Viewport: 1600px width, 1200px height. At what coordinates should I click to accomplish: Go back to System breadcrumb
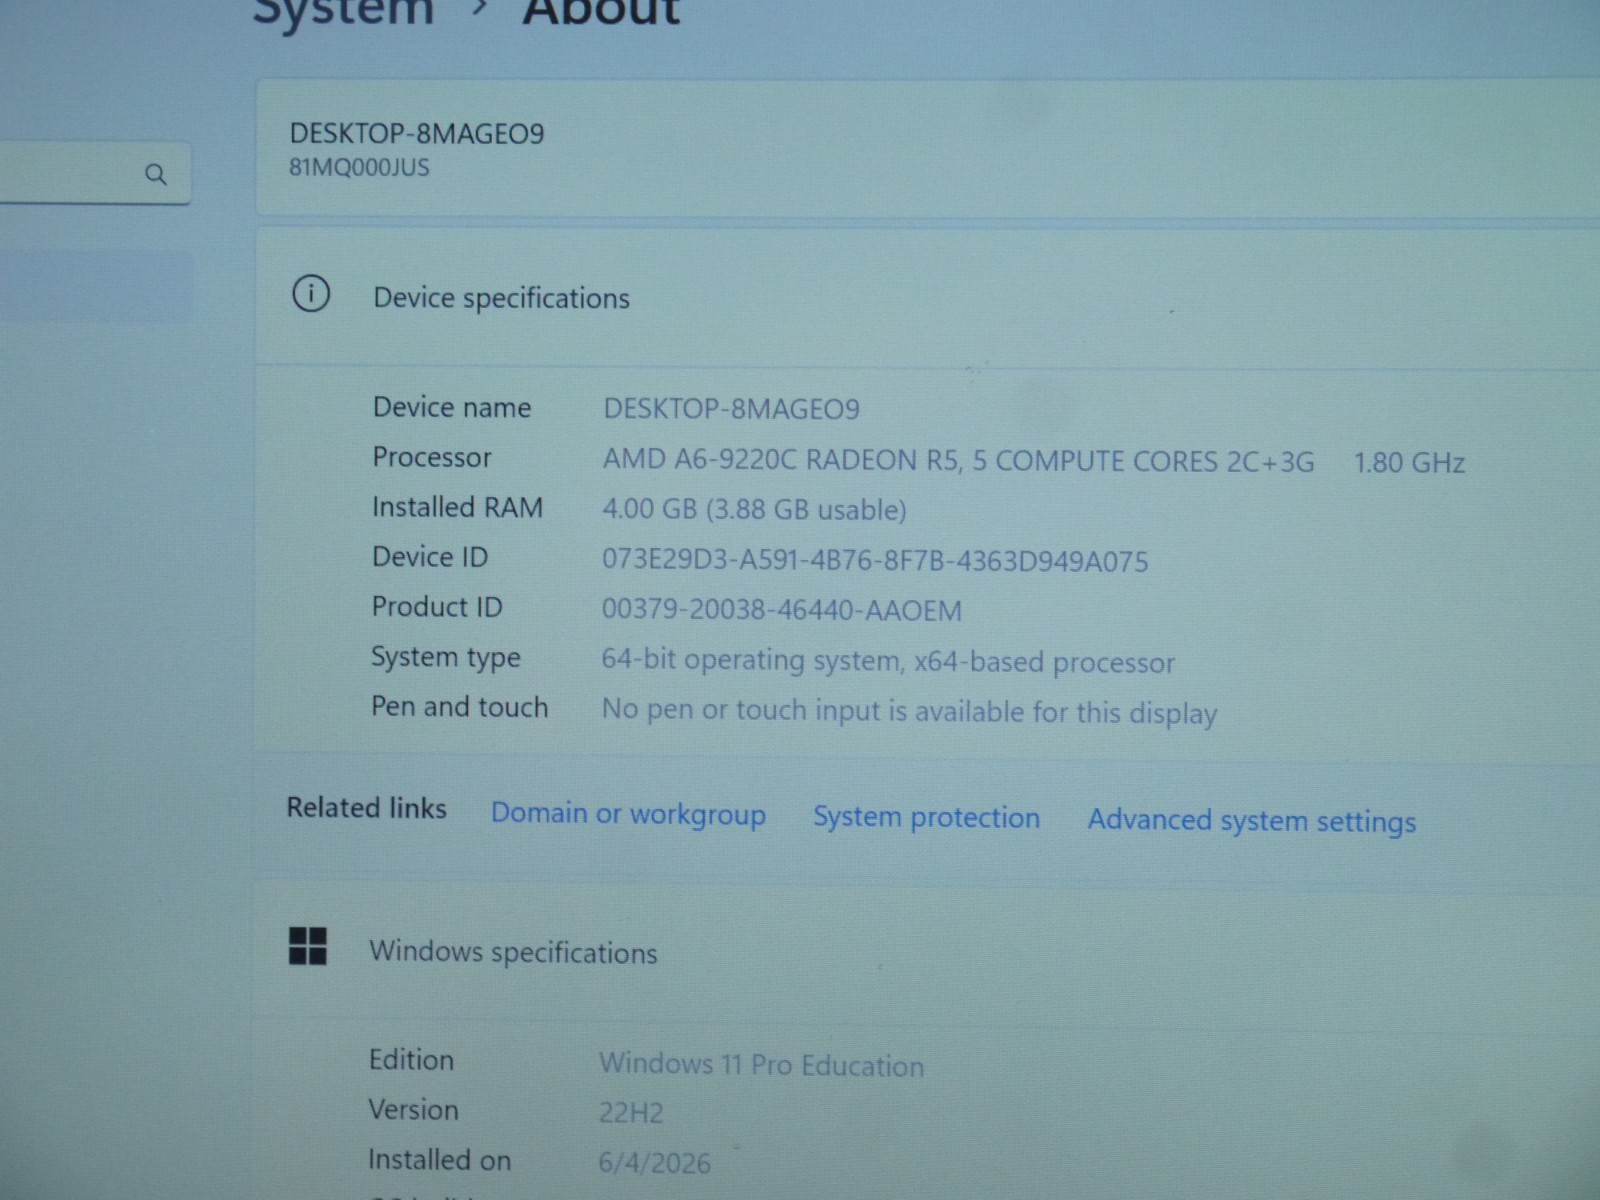tap(343, 12)
